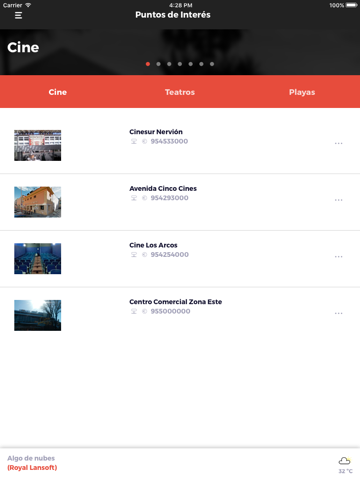Tap map icon under Centro Comercial Zona Este

click(134, 311)
